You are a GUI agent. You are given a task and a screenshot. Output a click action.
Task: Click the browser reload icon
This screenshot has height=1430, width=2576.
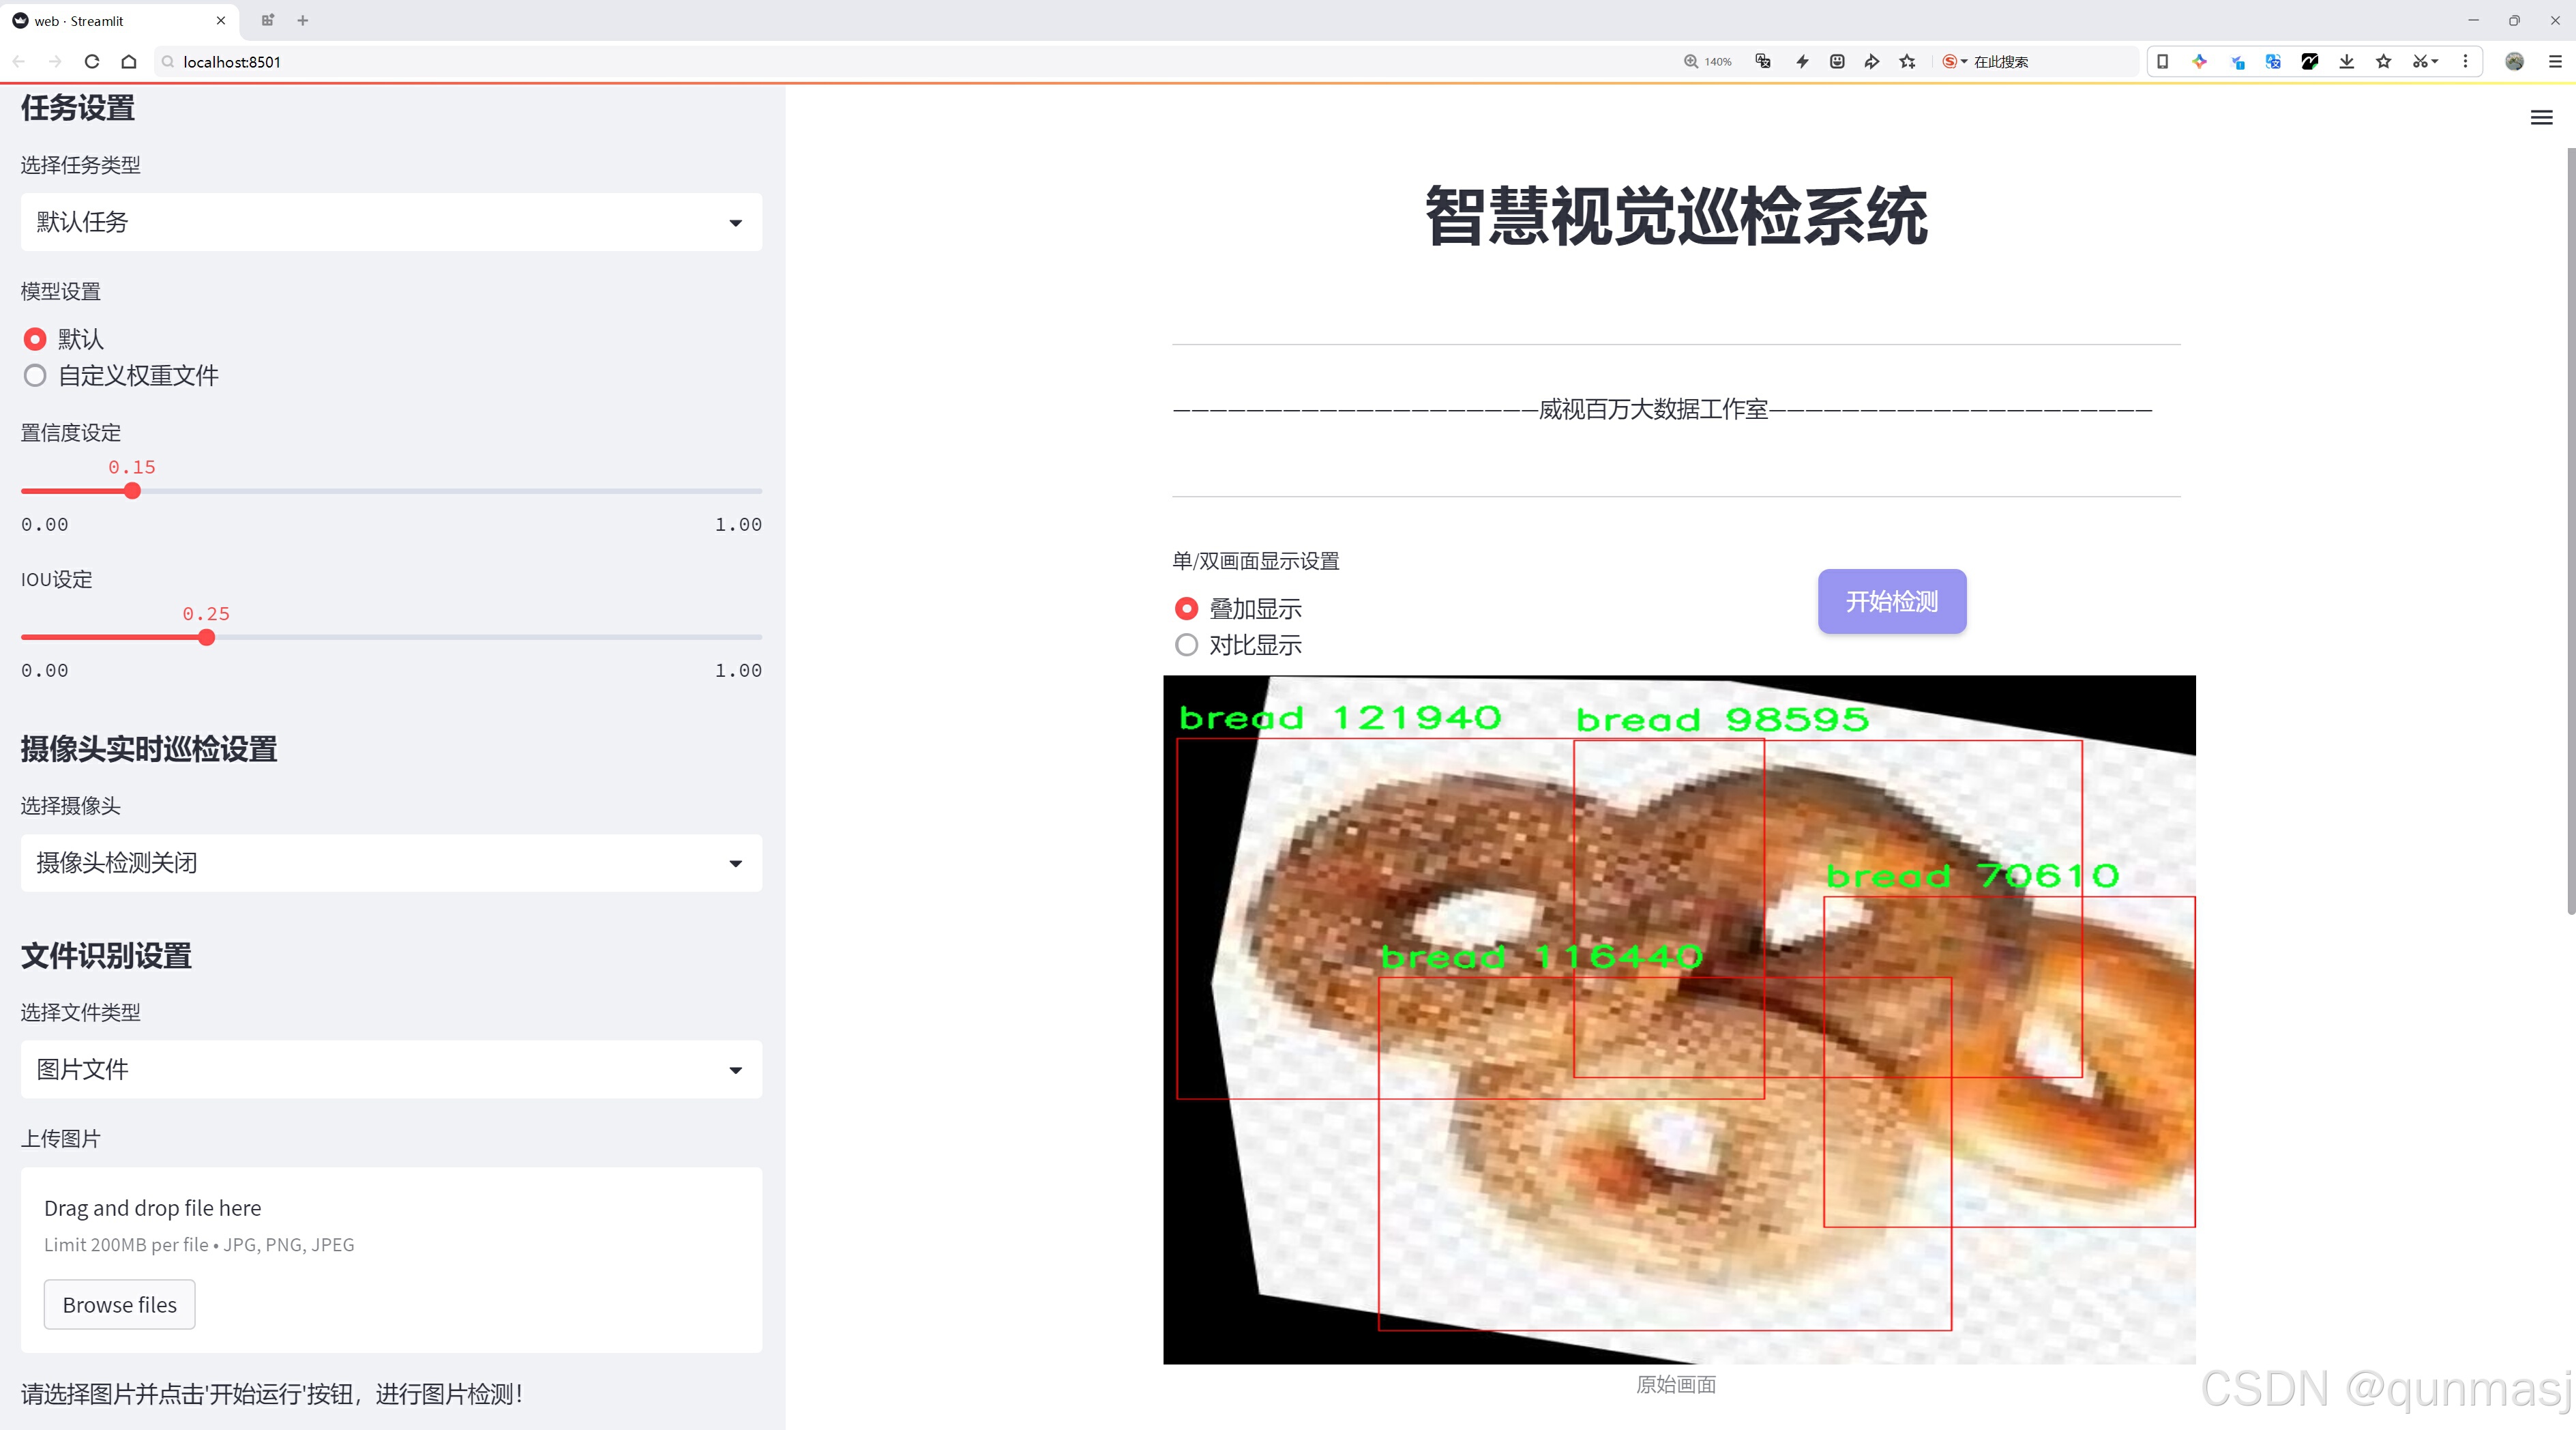[92, 62]
